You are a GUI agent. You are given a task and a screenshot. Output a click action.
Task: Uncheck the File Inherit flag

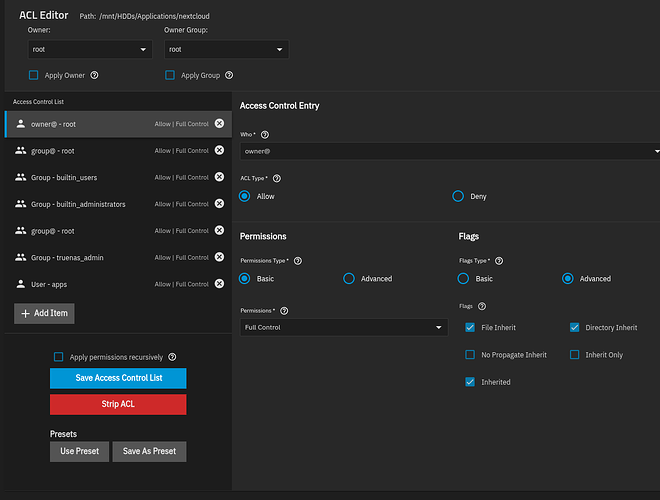(x=470, y=327)
